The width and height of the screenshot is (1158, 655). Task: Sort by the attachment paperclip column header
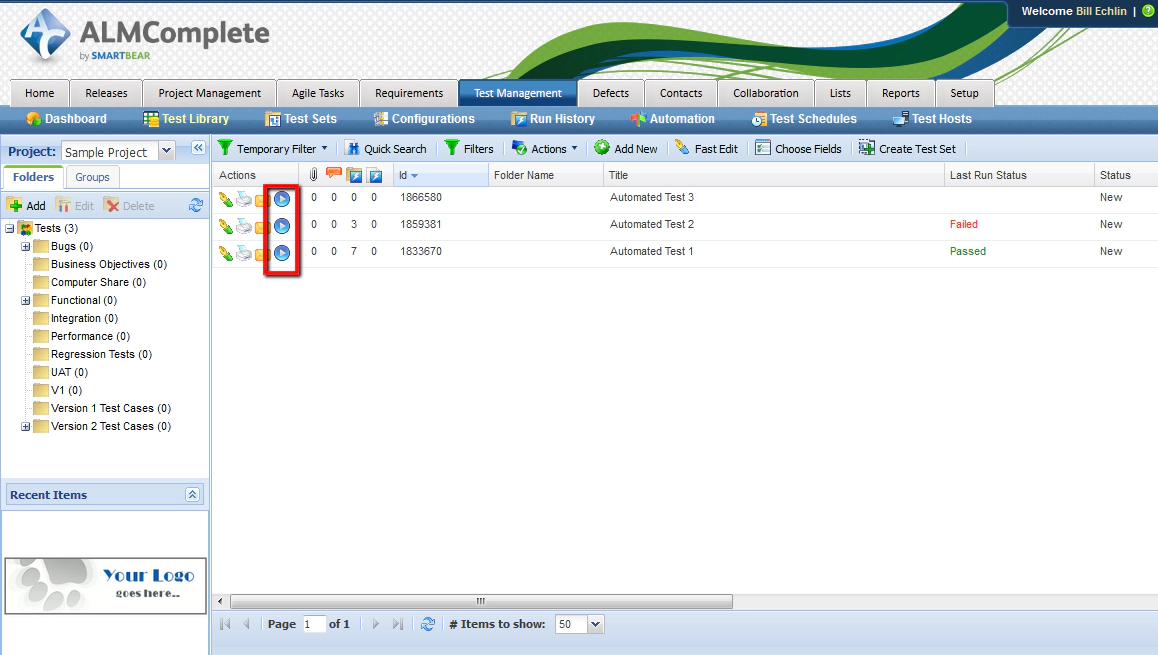click(313, 174)
